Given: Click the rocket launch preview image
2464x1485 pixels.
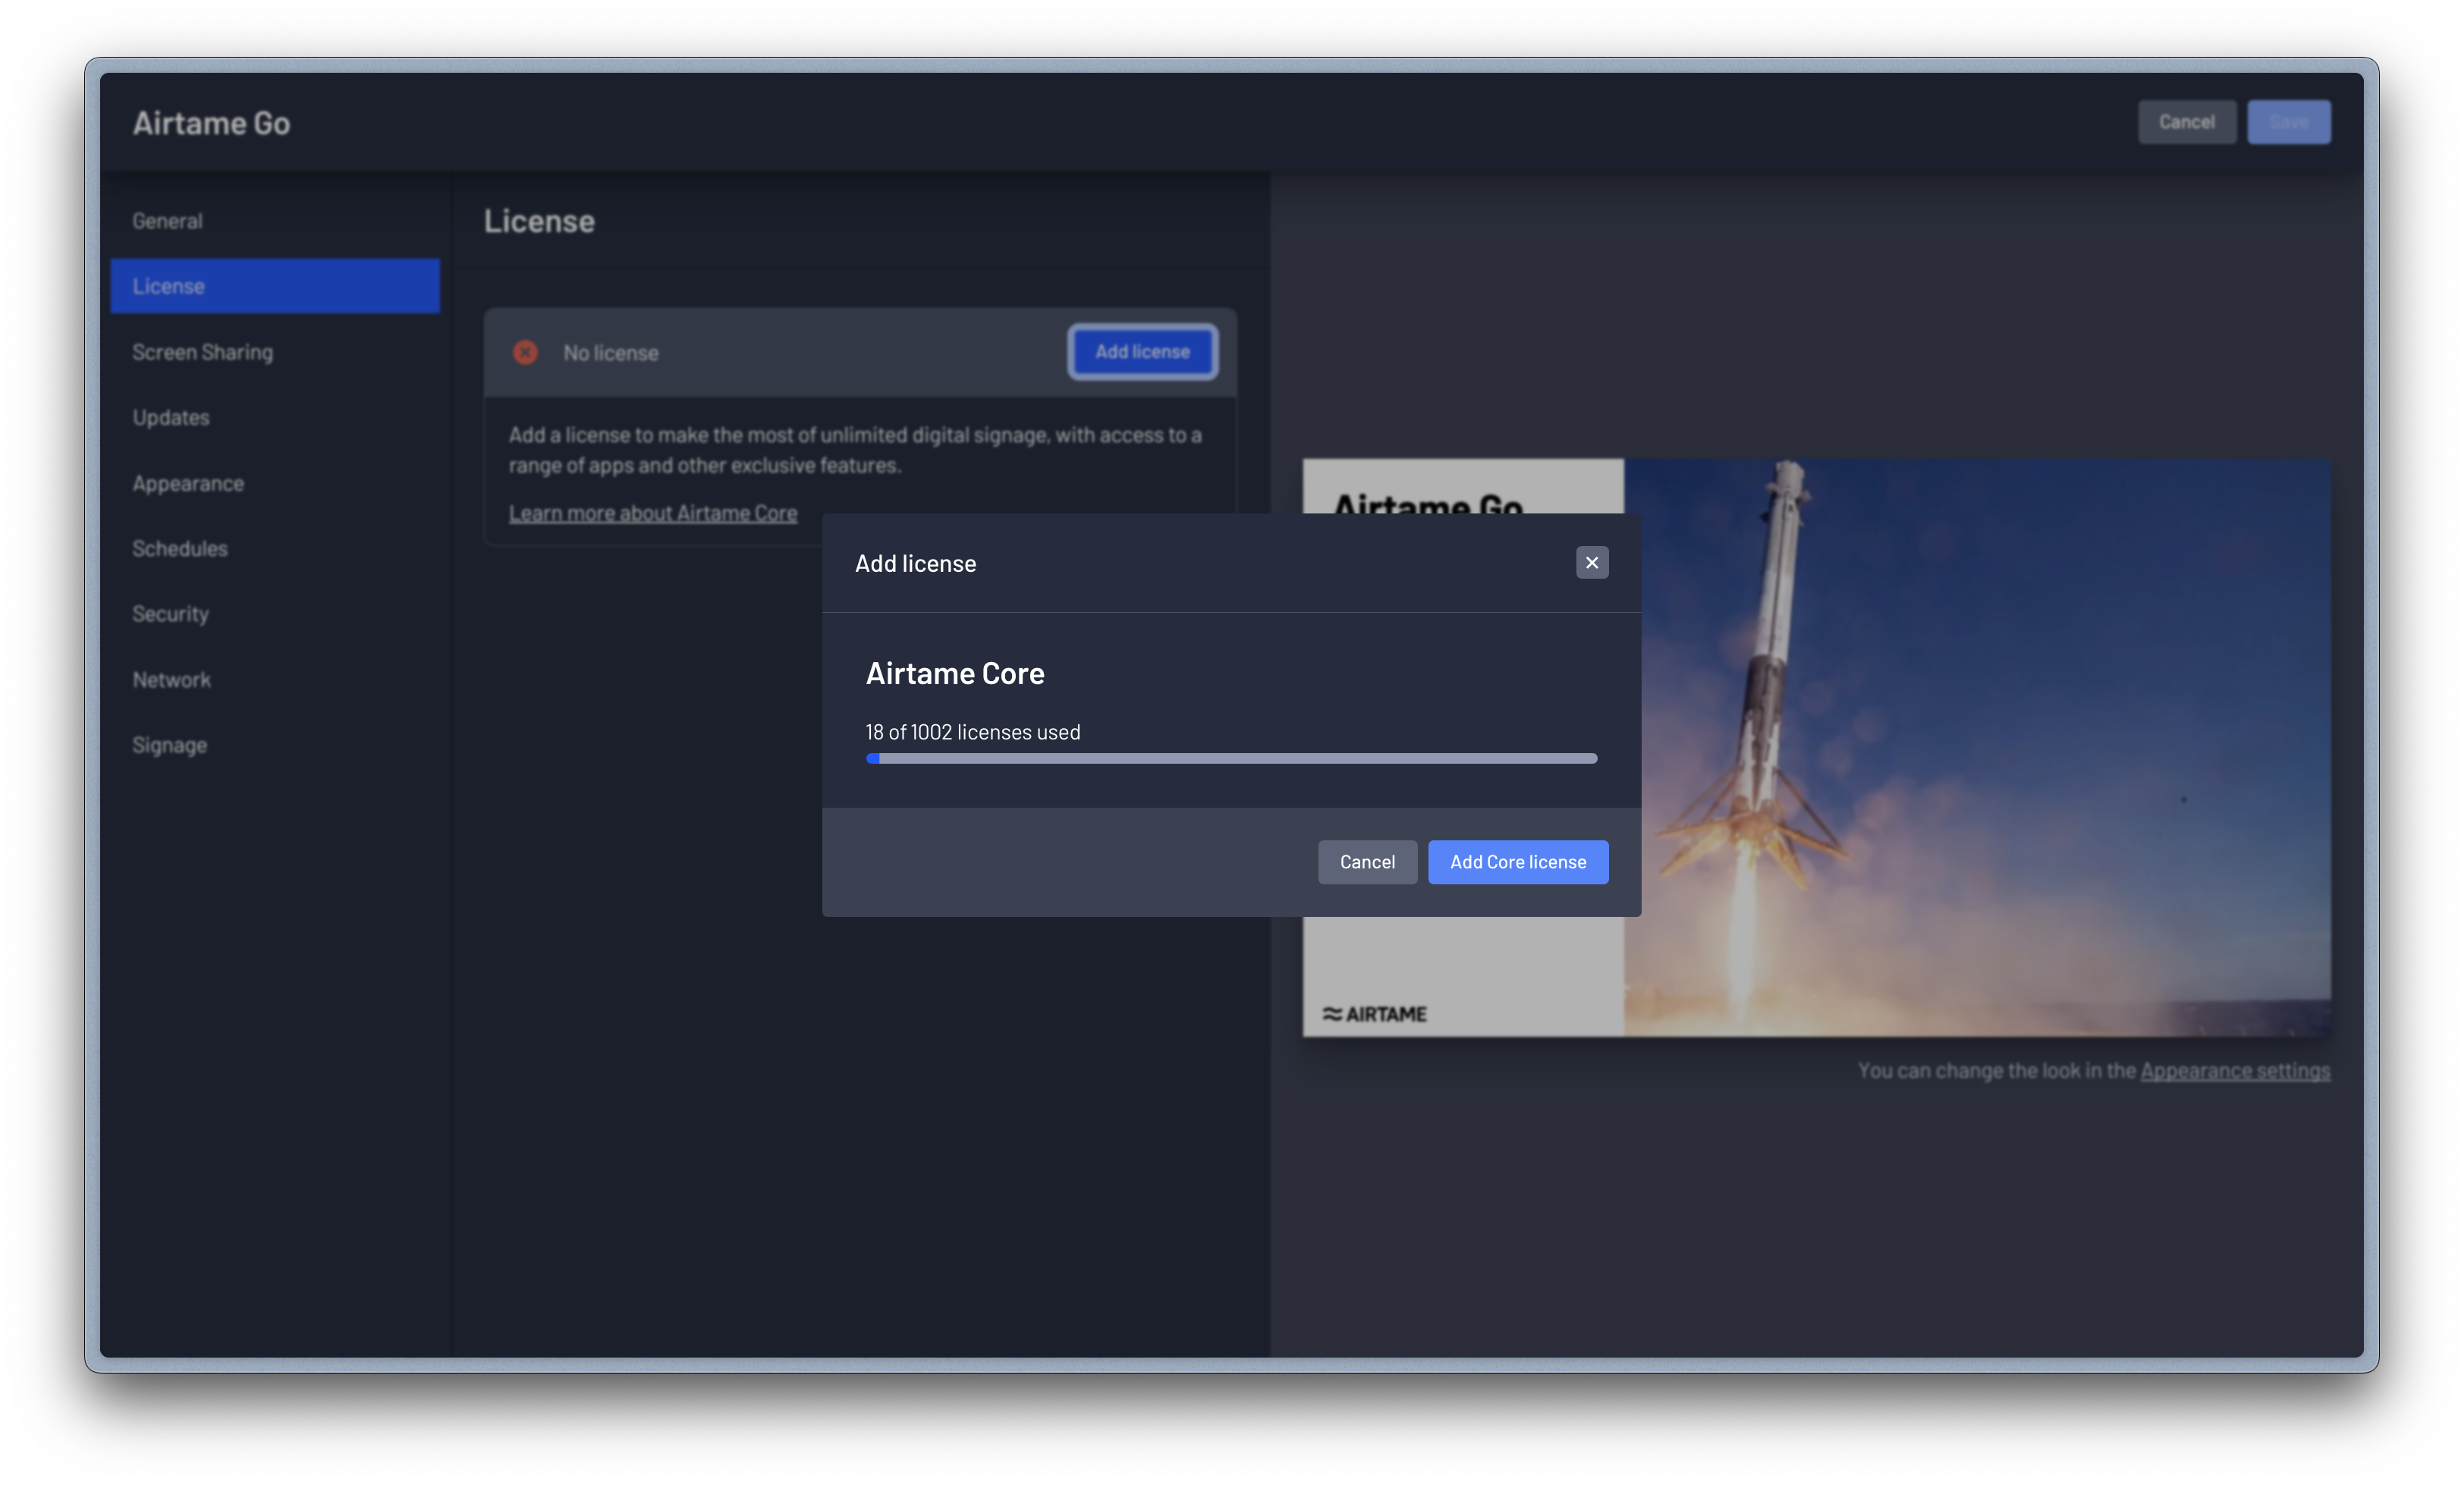Looking at the screenshot, I should coord(1976,747).
